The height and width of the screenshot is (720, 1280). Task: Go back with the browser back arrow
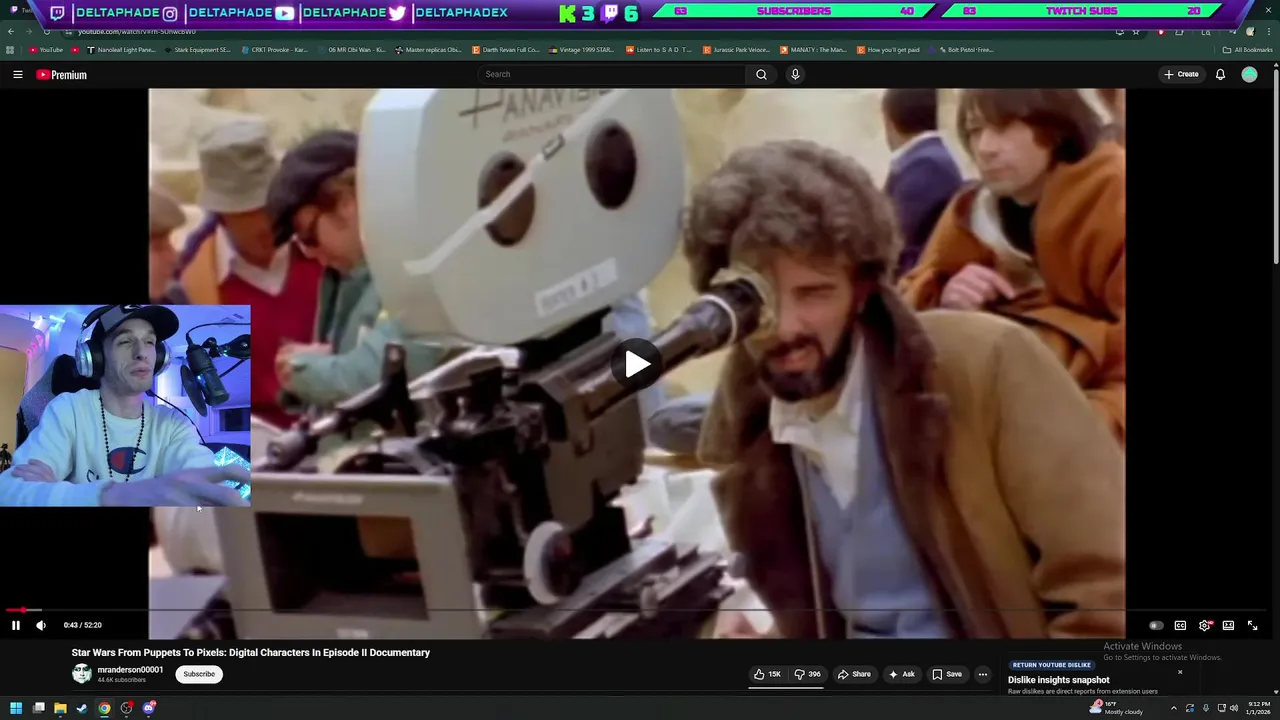point(10,32)
